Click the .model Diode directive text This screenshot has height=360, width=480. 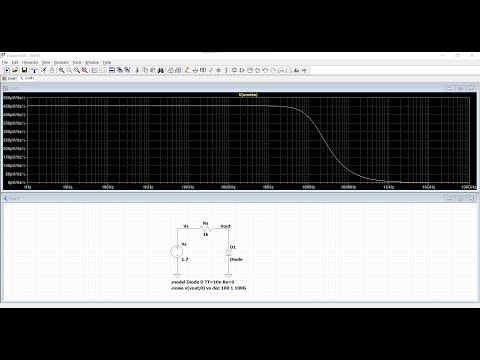click(x=203, y=282)
